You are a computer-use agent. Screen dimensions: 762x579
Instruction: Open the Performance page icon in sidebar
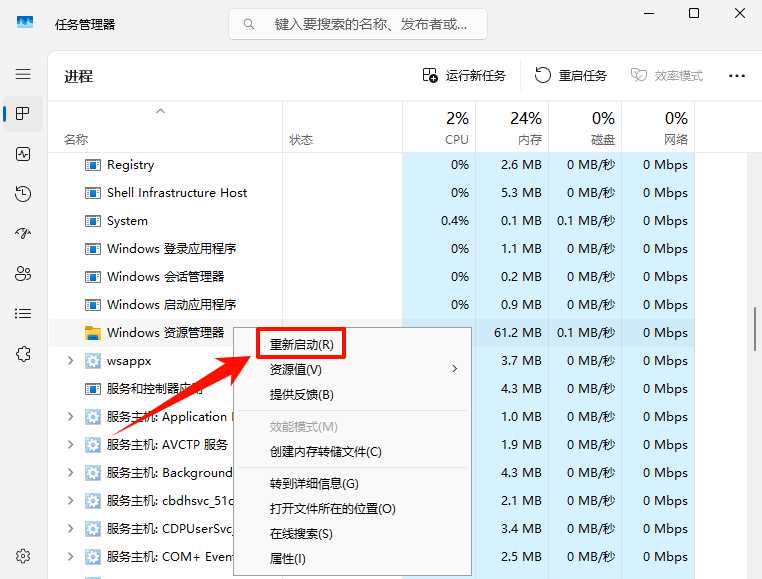click(23, 154)
